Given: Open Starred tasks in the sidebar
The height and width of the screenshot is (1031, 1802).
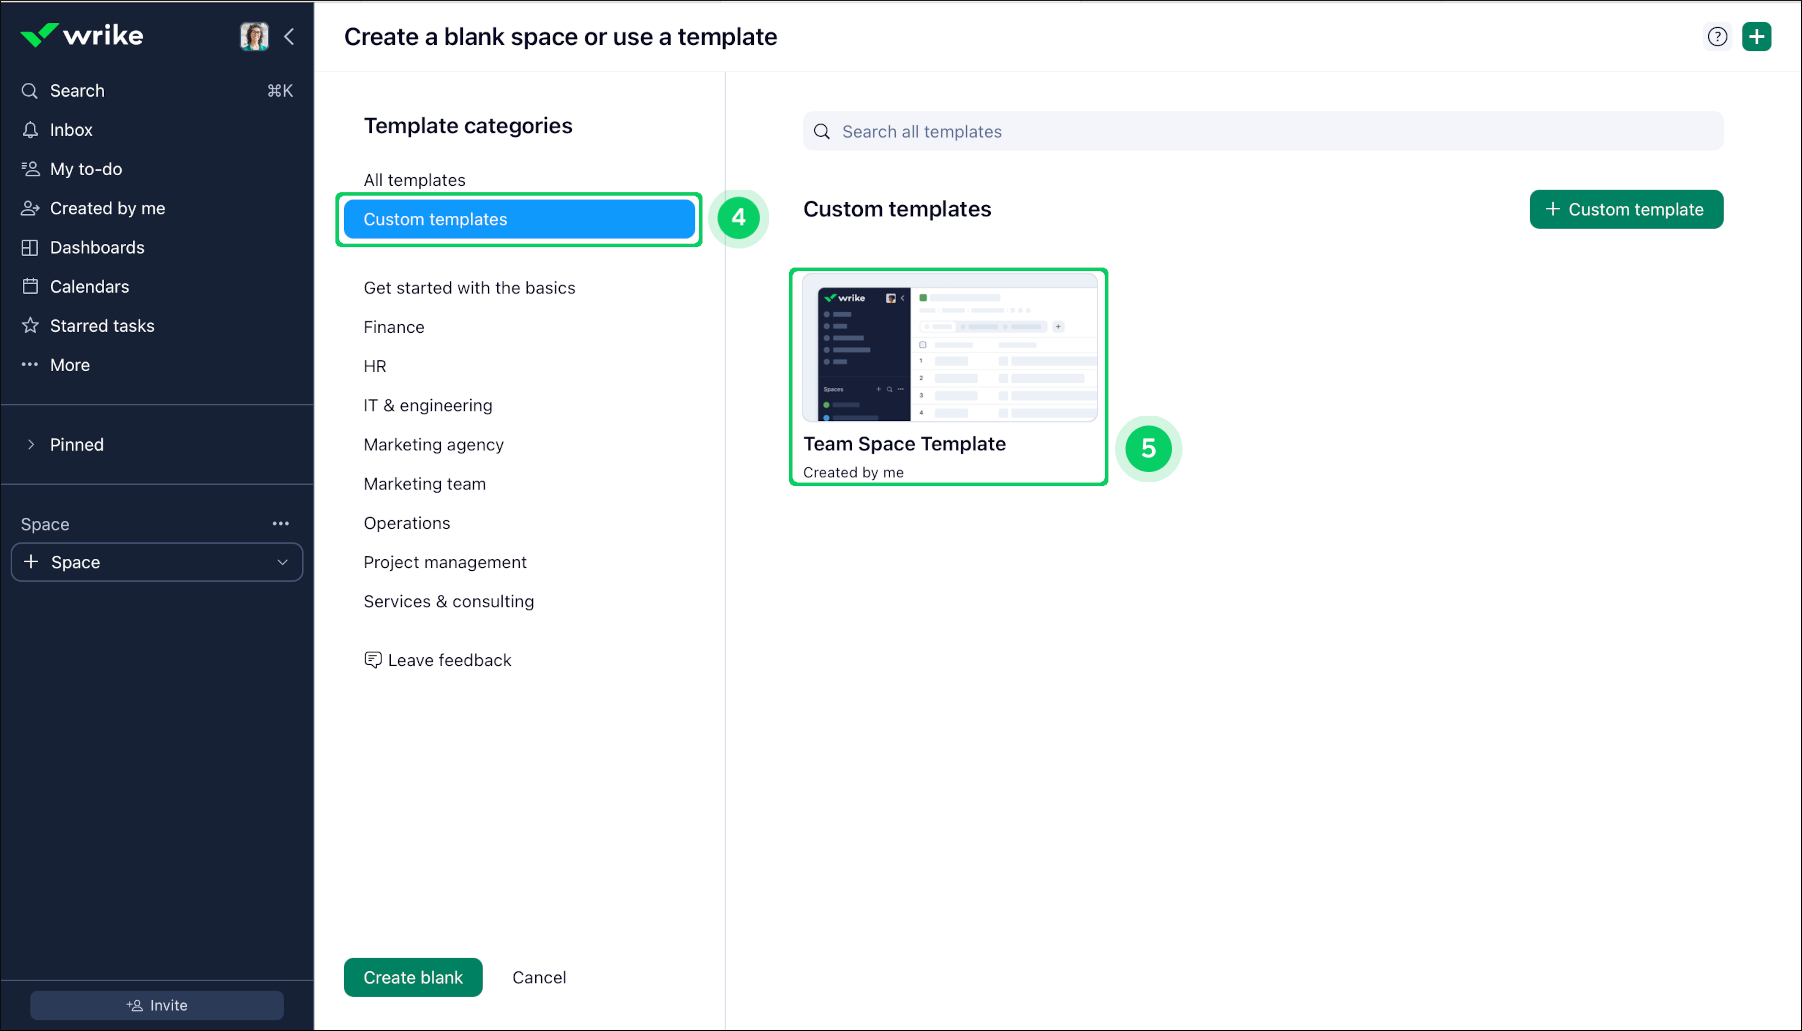Looking at the screenshot, I should (102, 326).
